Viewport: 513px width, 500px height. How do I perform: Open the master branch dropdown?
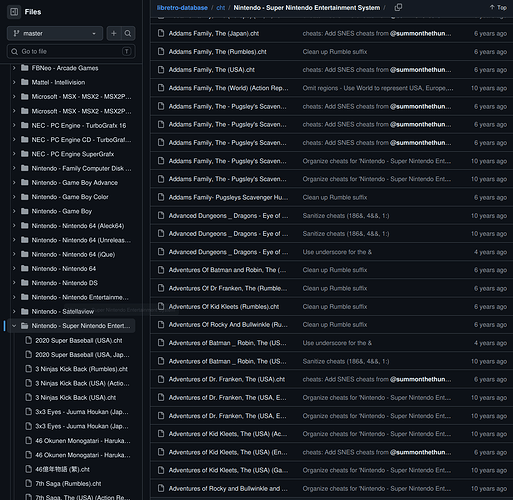click(x=55, y=33)
